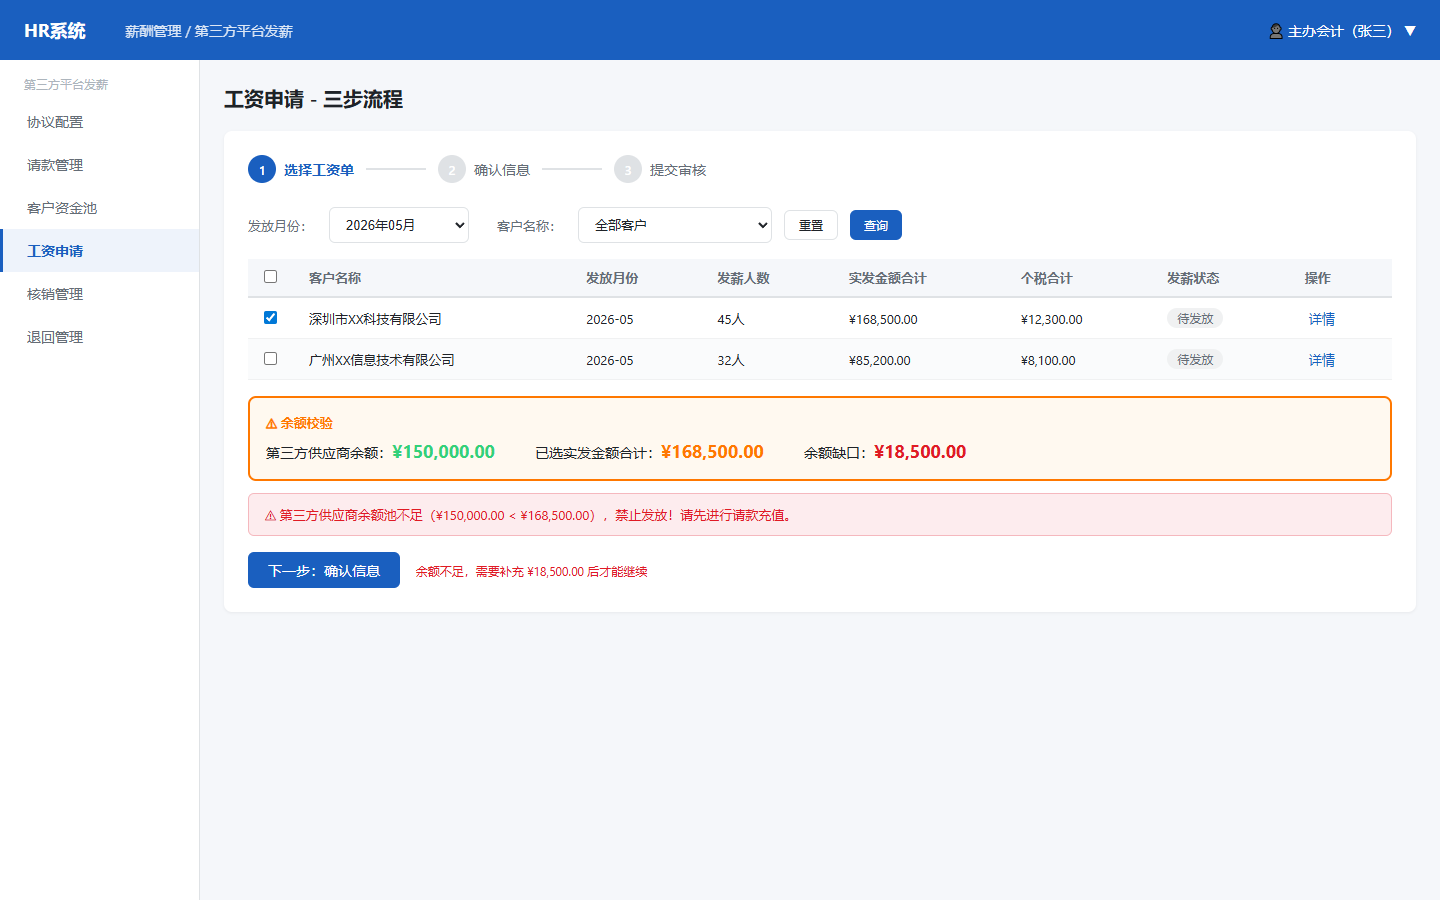Screen dimensions: 1440x900
Task: Select 工资申请 in the sidebar
Action: [100, 251]
